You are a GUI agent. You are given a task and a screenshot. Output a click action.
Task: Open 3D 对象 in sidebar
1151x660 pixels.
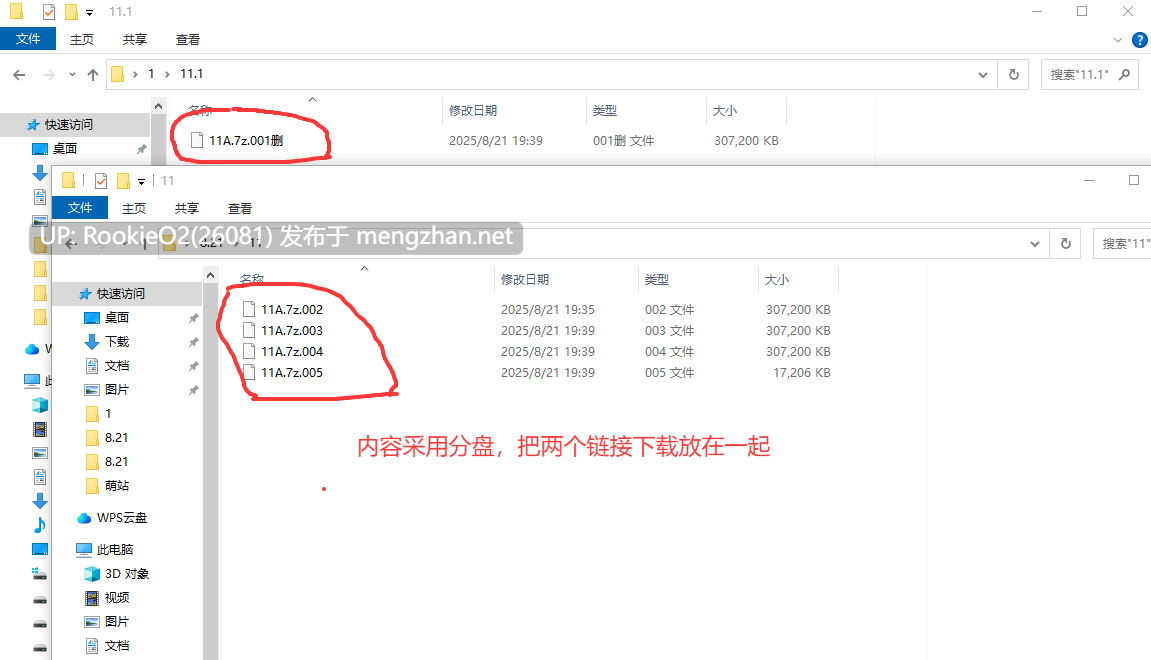pos(127,574)
